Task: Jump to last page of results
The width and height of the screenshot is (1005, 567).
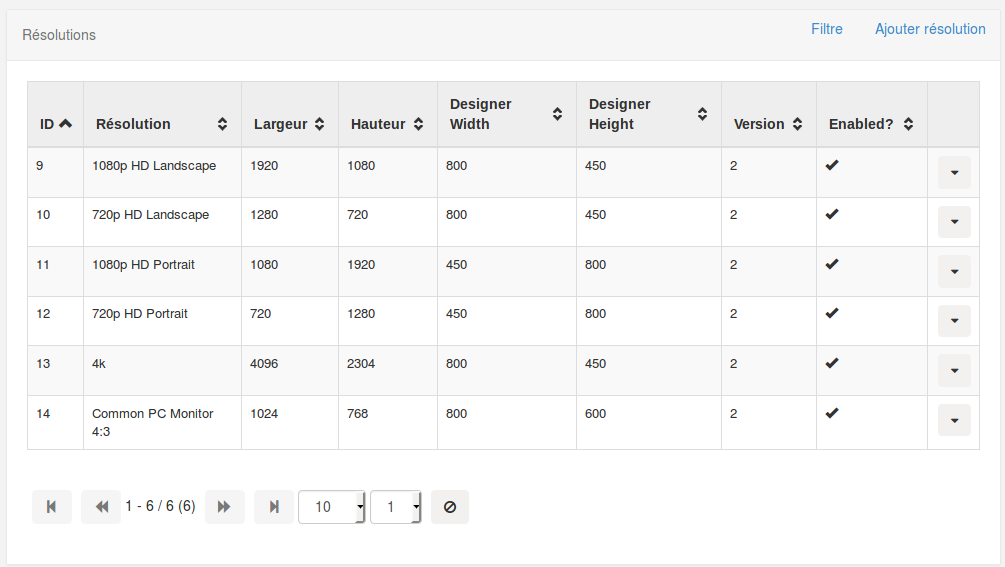Action: [x=273, y=507]
